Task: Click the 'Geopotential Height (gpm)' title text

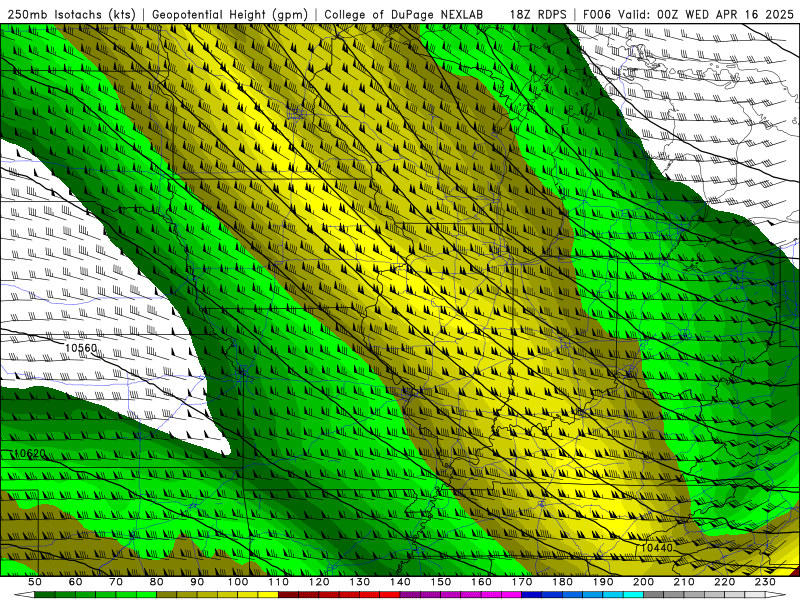Action: point(230,14)
